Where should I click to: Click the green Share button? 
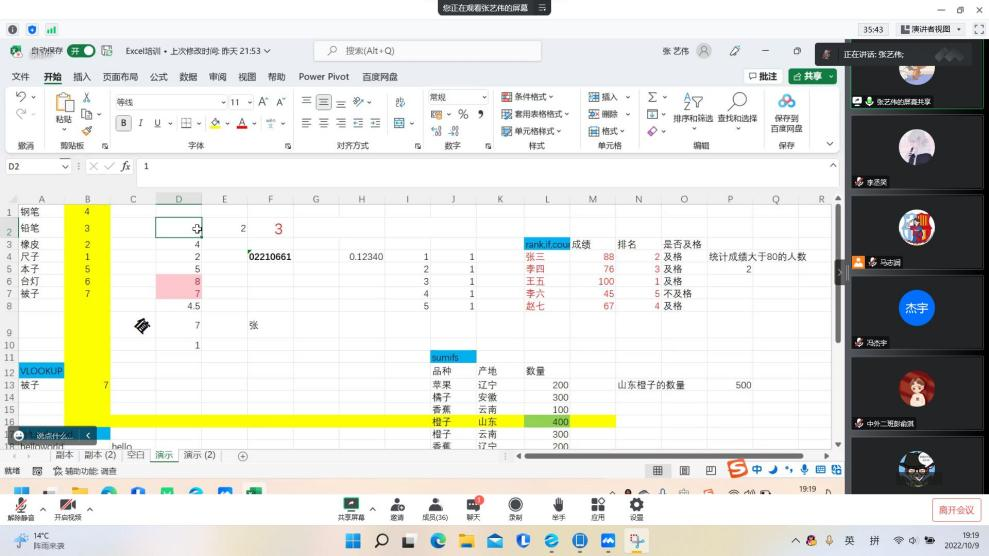pyautogui.click(x=811, y=76)
